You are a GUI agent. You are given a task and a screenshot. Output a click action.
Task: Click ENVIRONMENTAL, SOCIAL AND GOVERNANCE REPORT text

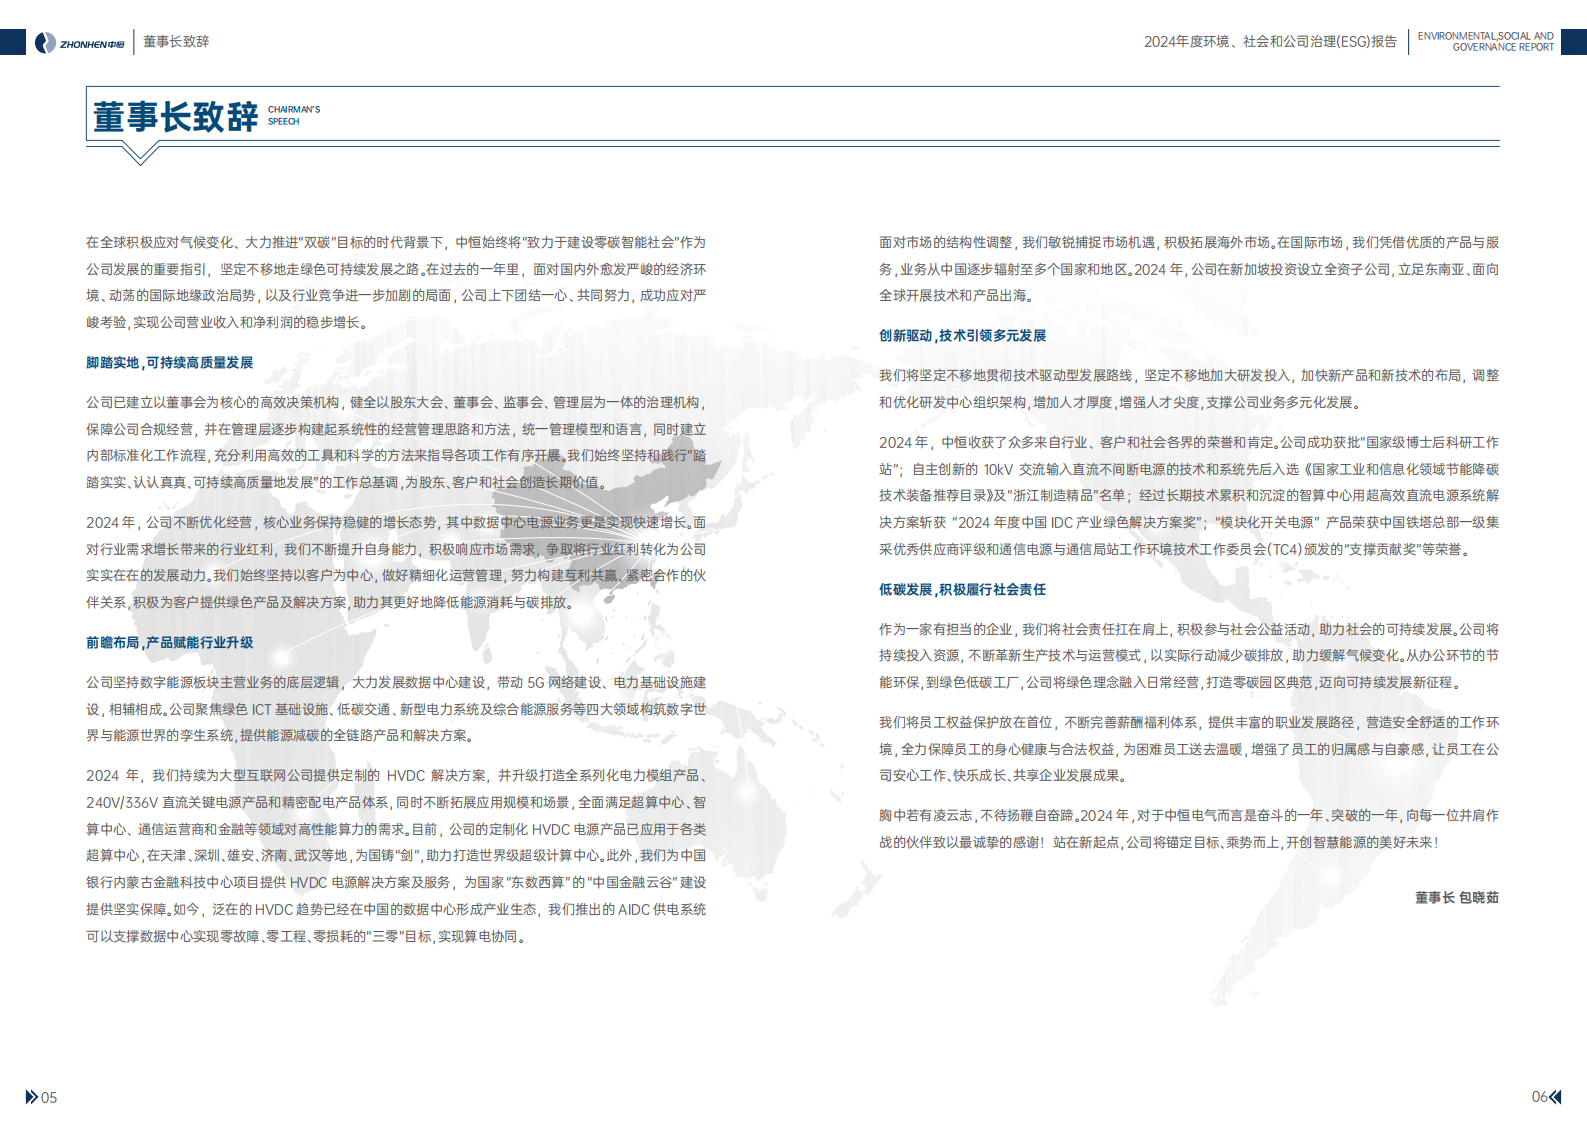point(1486,41)
